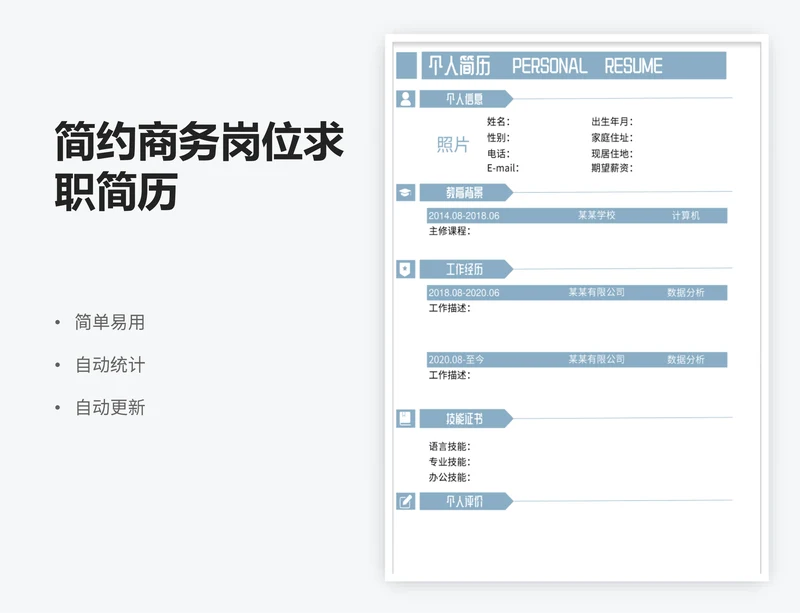
Task: Click the 2020.08-至今 date cell
Action: 456,359
